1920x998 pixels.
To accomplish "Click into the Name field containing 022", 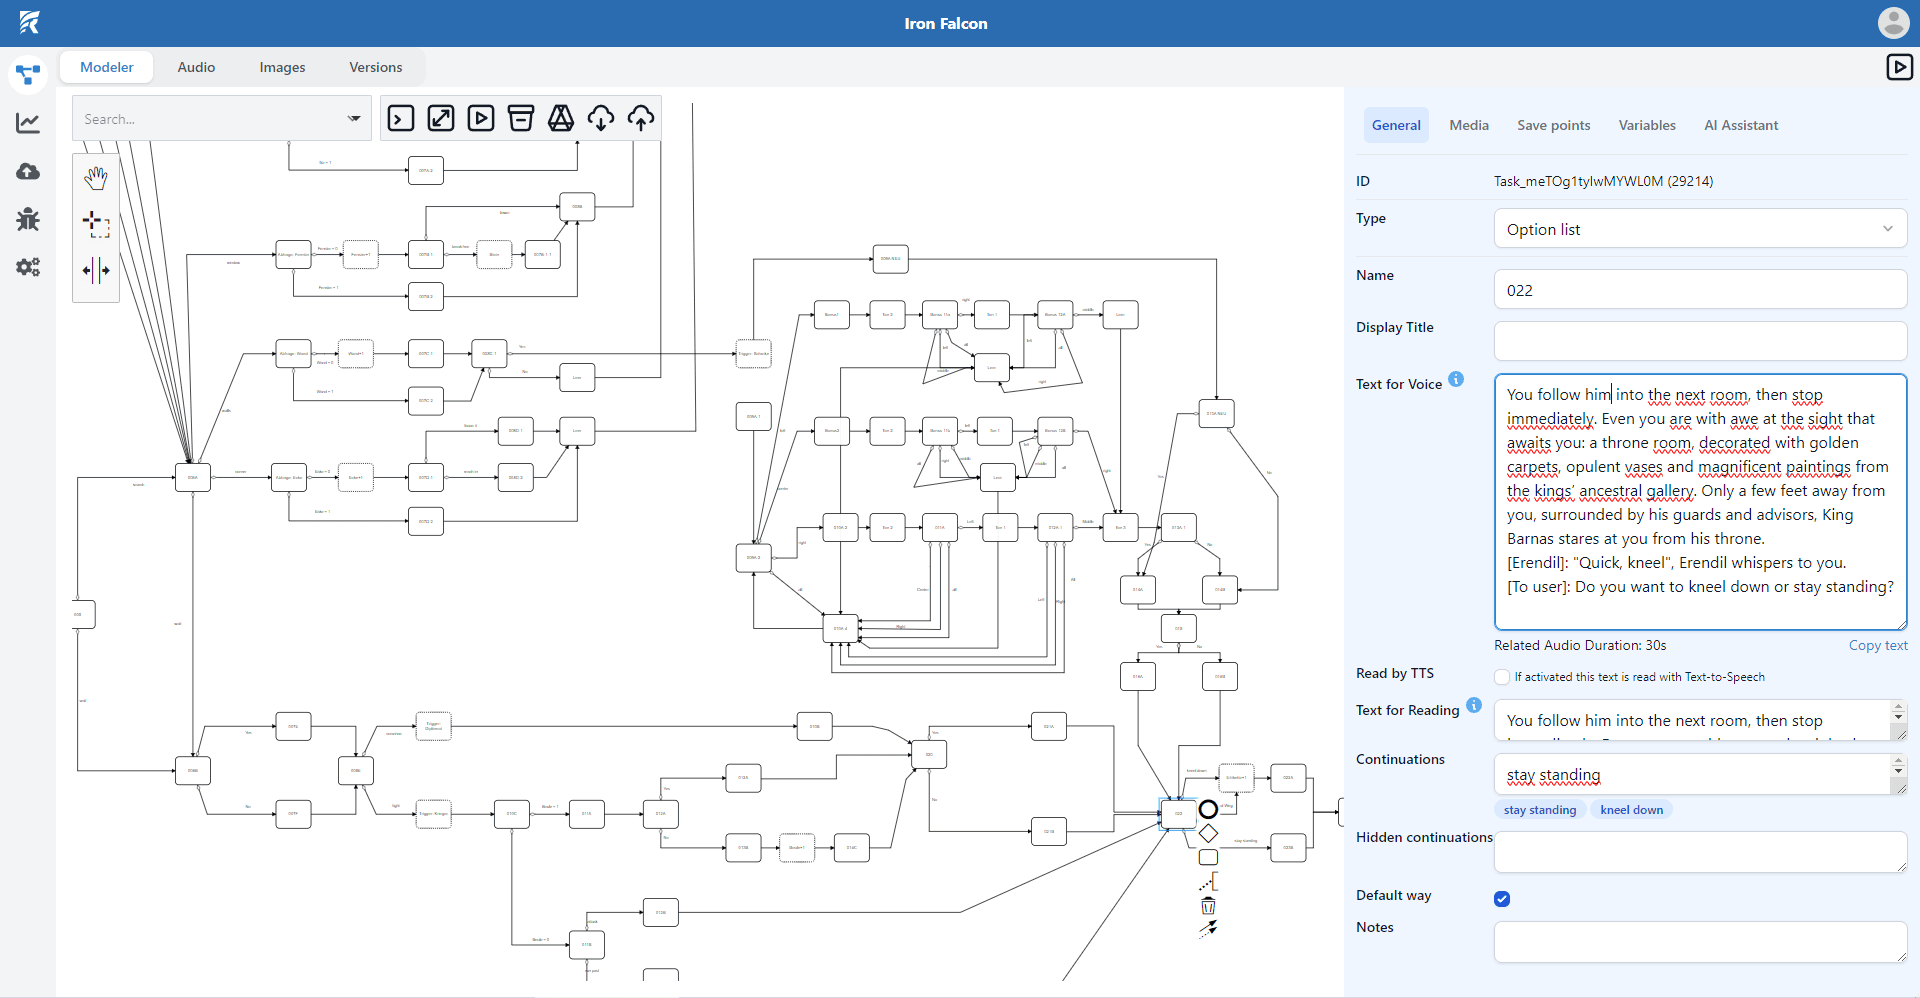I will (1700, 290).
